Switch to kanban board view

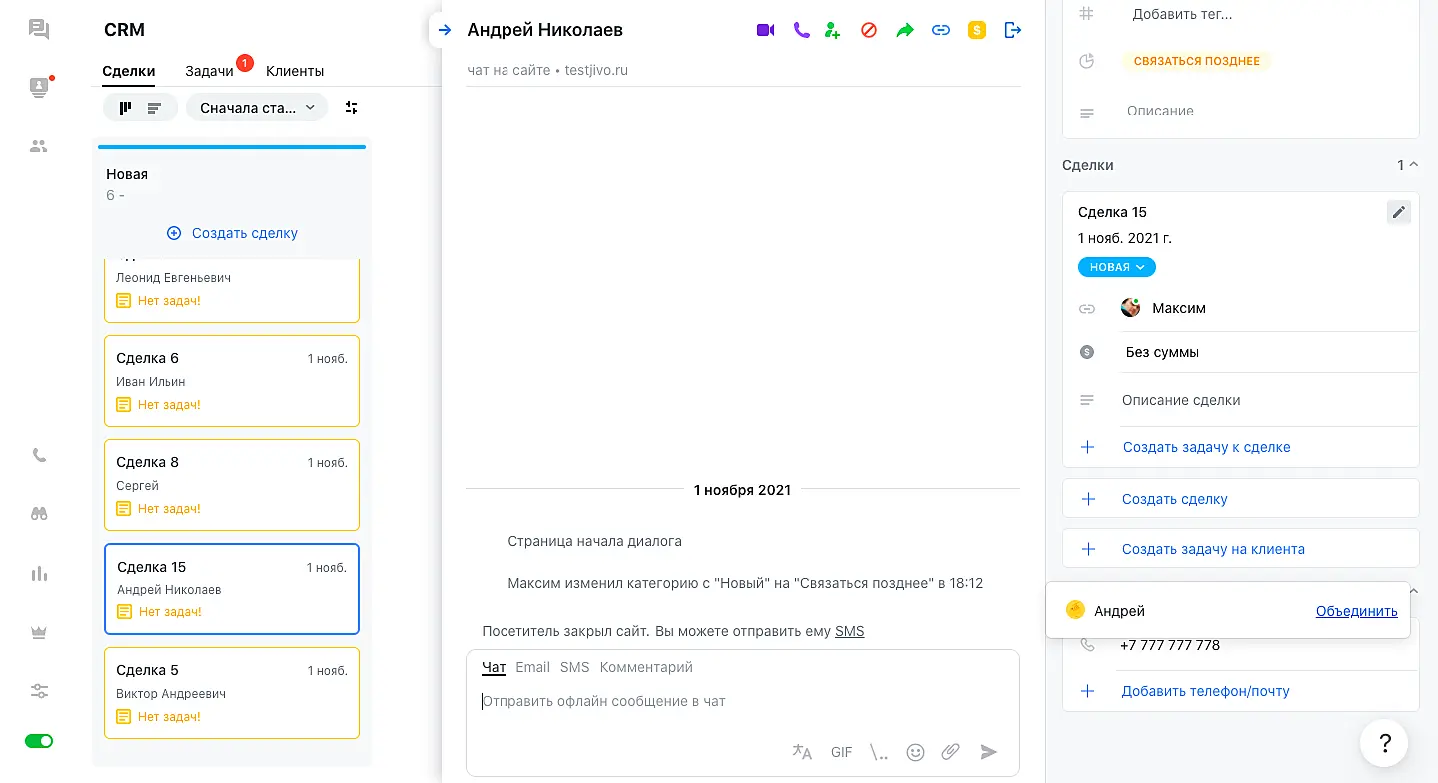(x=125, y=108)
